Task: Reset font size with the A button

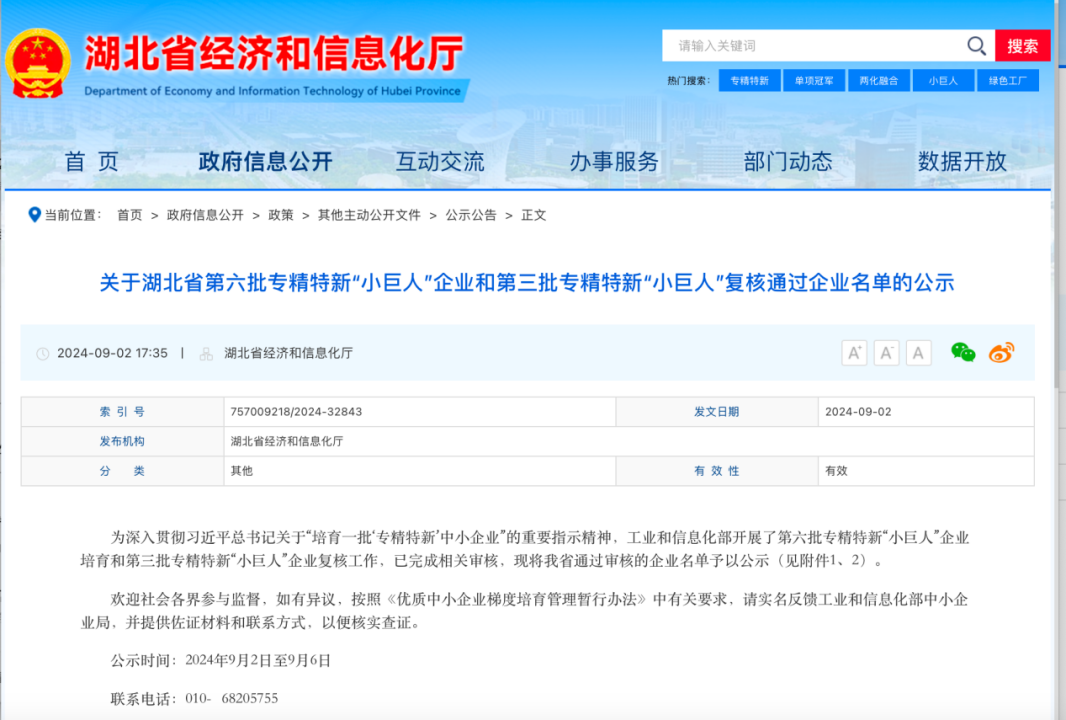Action: (x=918, y=352)
